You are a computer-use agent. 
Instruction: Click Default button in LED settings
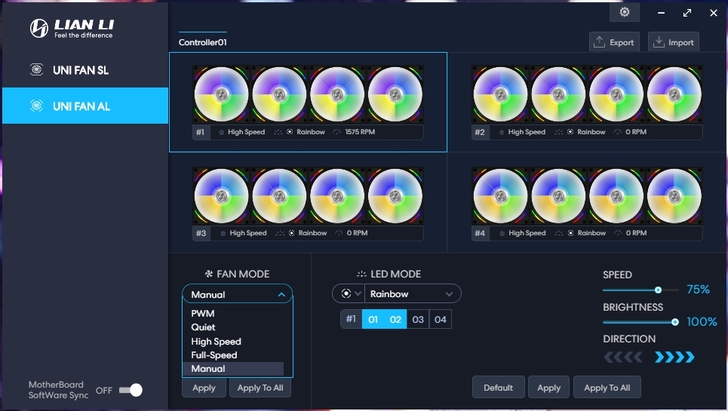click(498, 387)
